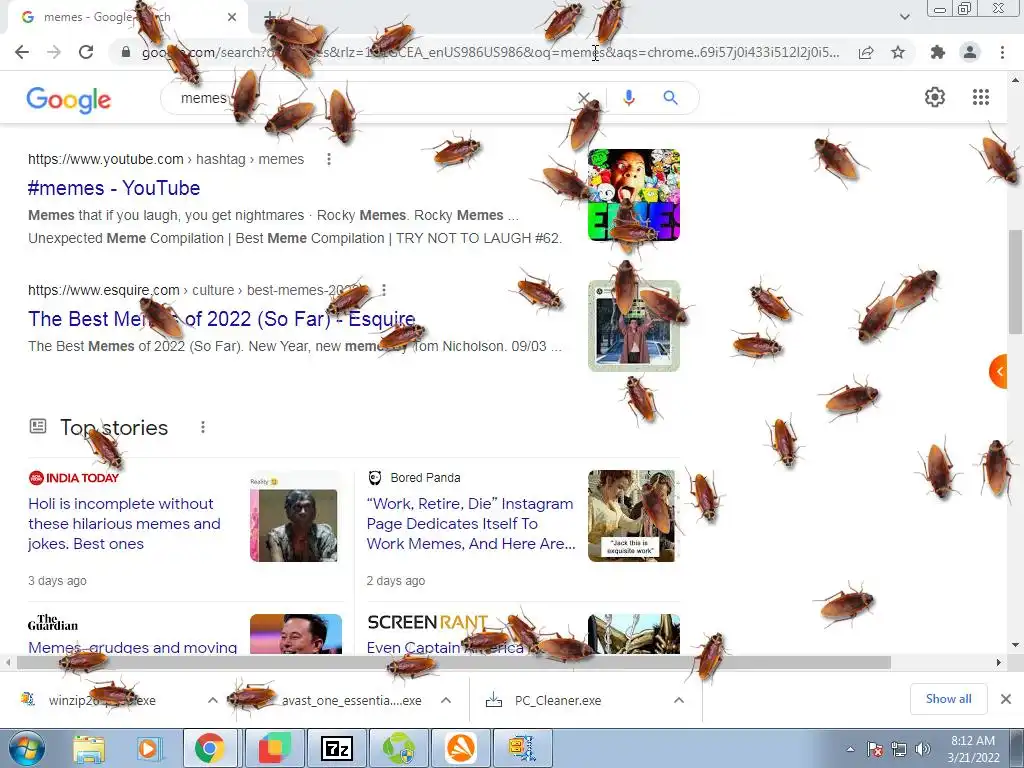Open the Google apps grid

click(980, 97)
